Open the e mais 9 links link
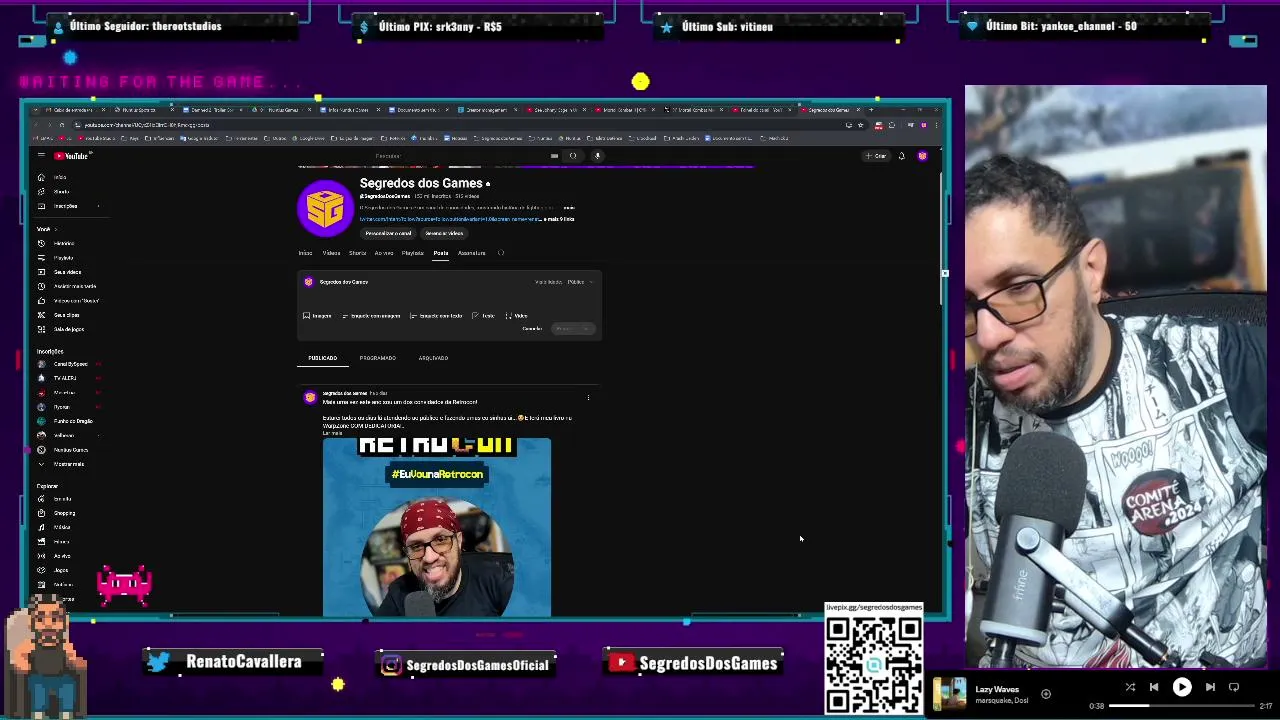Image resolution: width=1280 pixels, height=720 pixels. coord(559,219)
